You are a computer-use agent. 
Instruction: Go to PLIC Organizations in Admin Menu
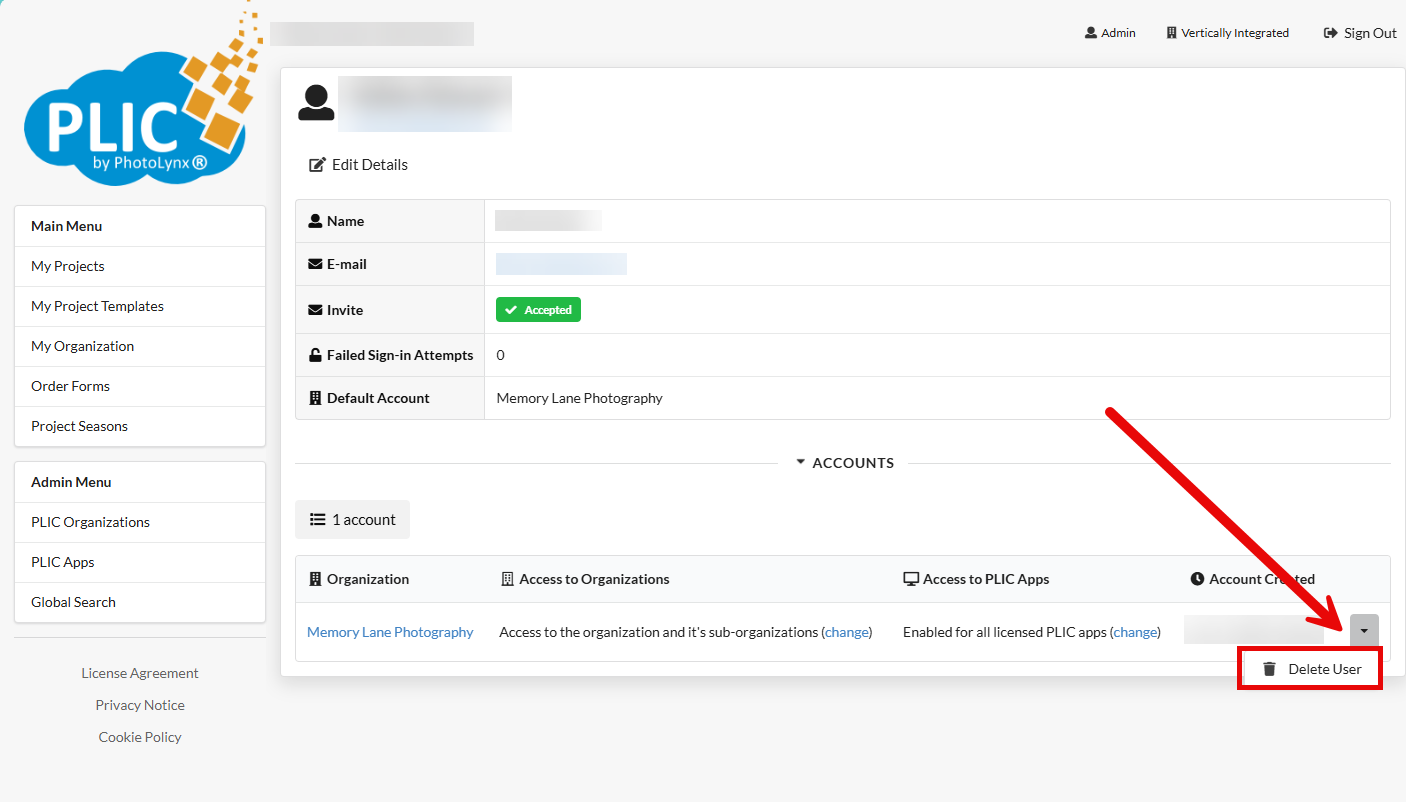pos(90,522)
